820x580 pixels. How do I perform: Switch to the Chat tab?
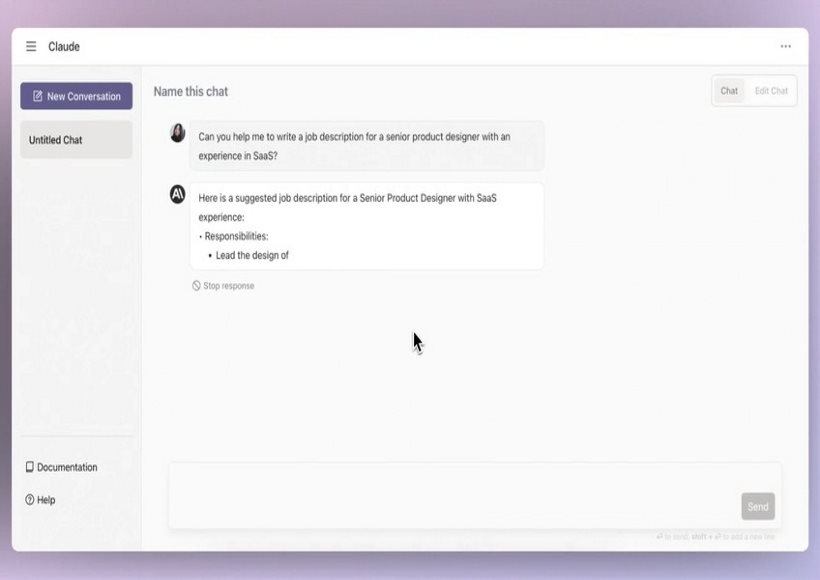[729, 91]
